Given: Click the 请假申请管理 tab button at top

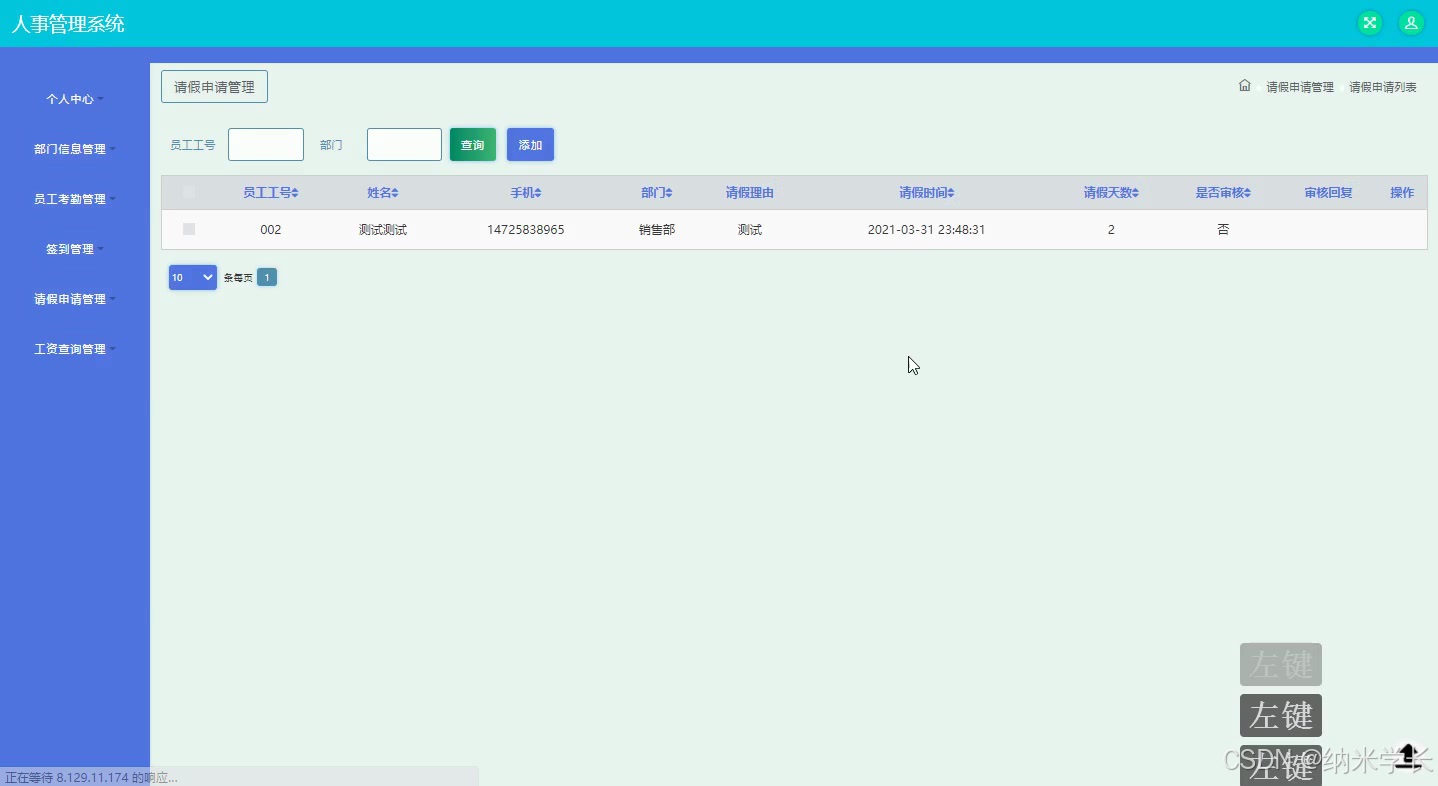Looking at the screenshot, I should (214, 87).
